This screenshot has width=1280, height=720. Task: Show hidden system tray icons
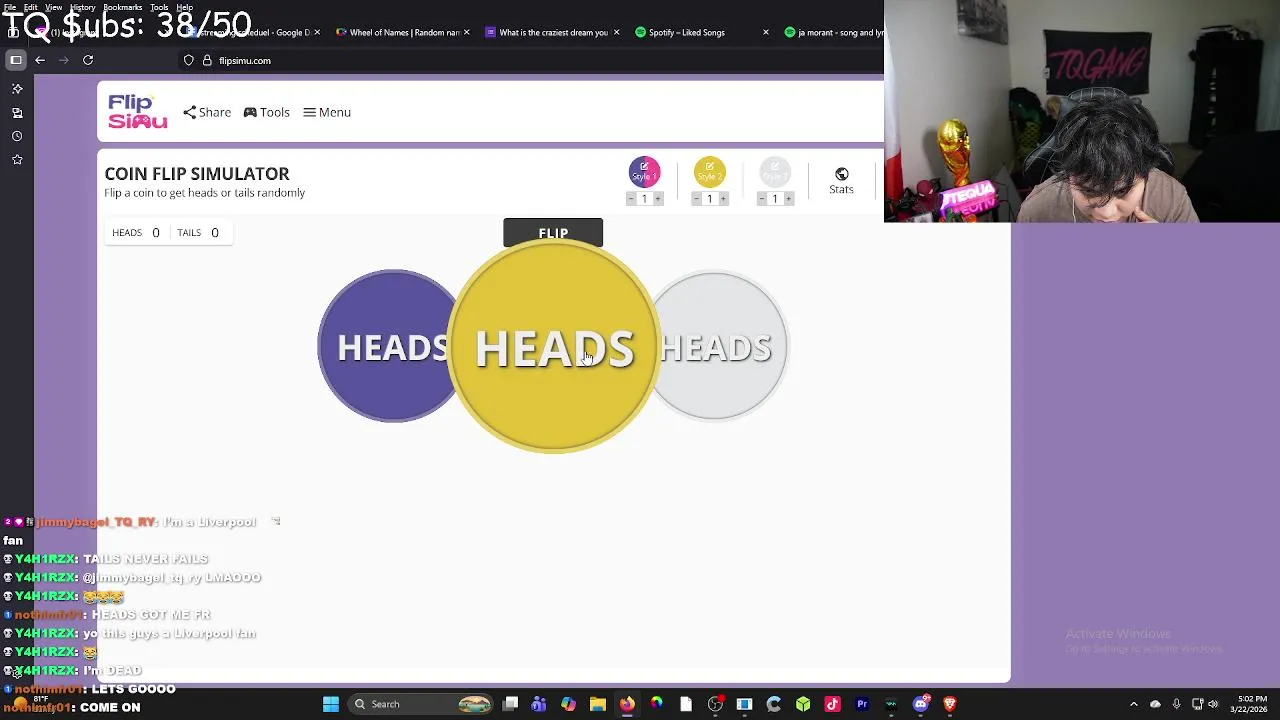[x=1133, y=704]
